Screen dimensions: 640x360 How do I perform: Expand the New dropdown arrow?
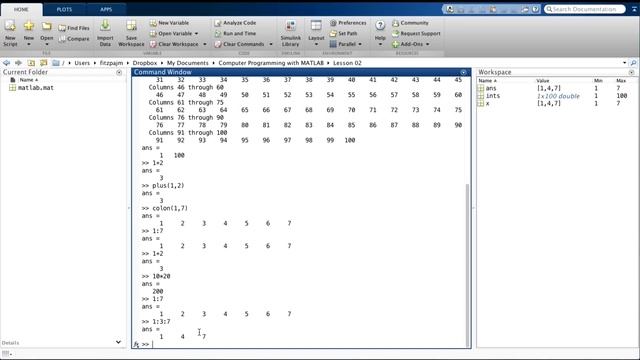click(x=29, y=44)
